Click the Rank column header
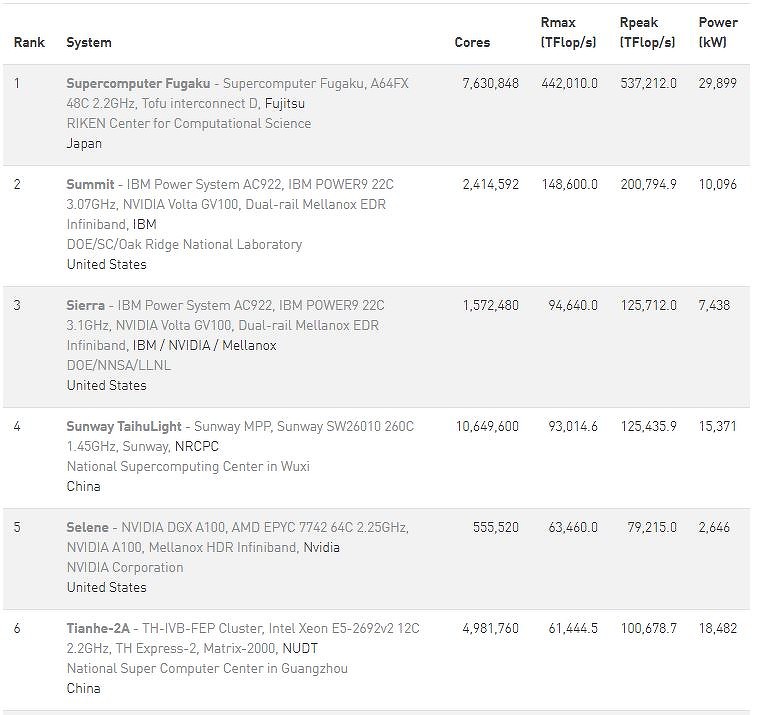Image resolution: width=758 pixels, height=715 pixels. [x=29, y=43]
